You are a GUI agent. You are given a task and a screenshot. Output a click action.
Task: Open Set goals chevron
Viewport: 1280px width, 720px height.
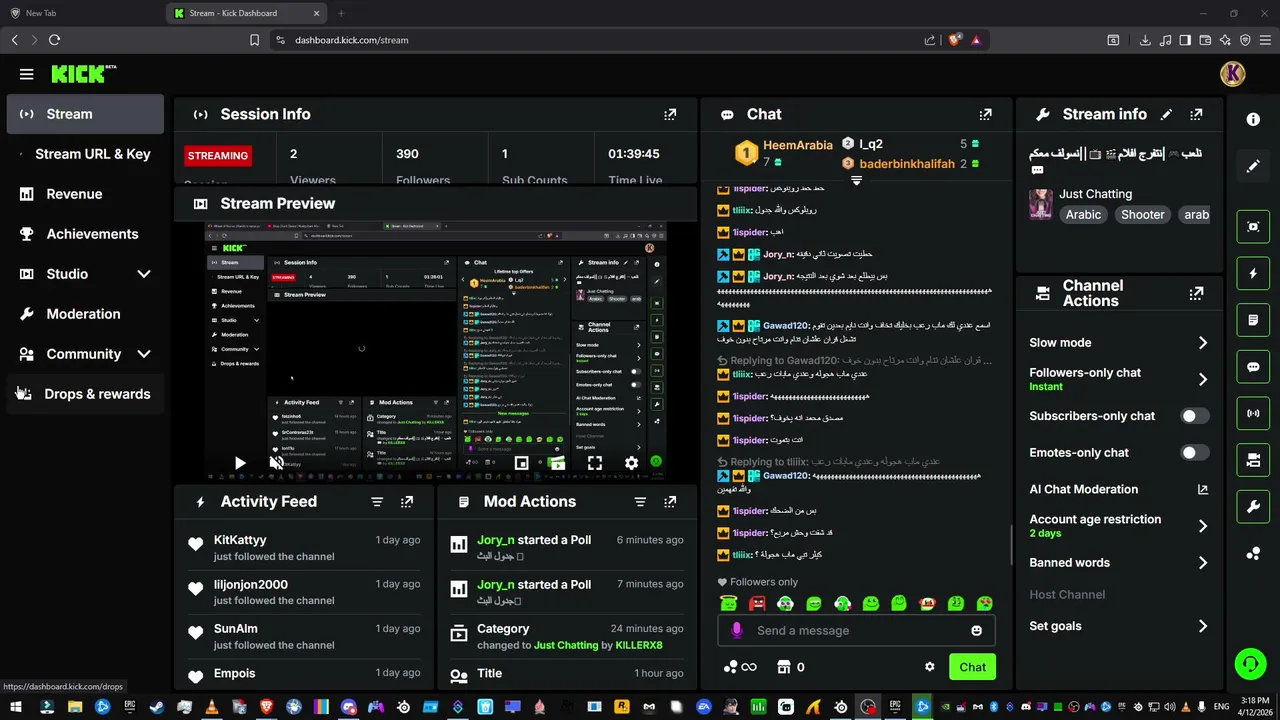[1203, 626]
